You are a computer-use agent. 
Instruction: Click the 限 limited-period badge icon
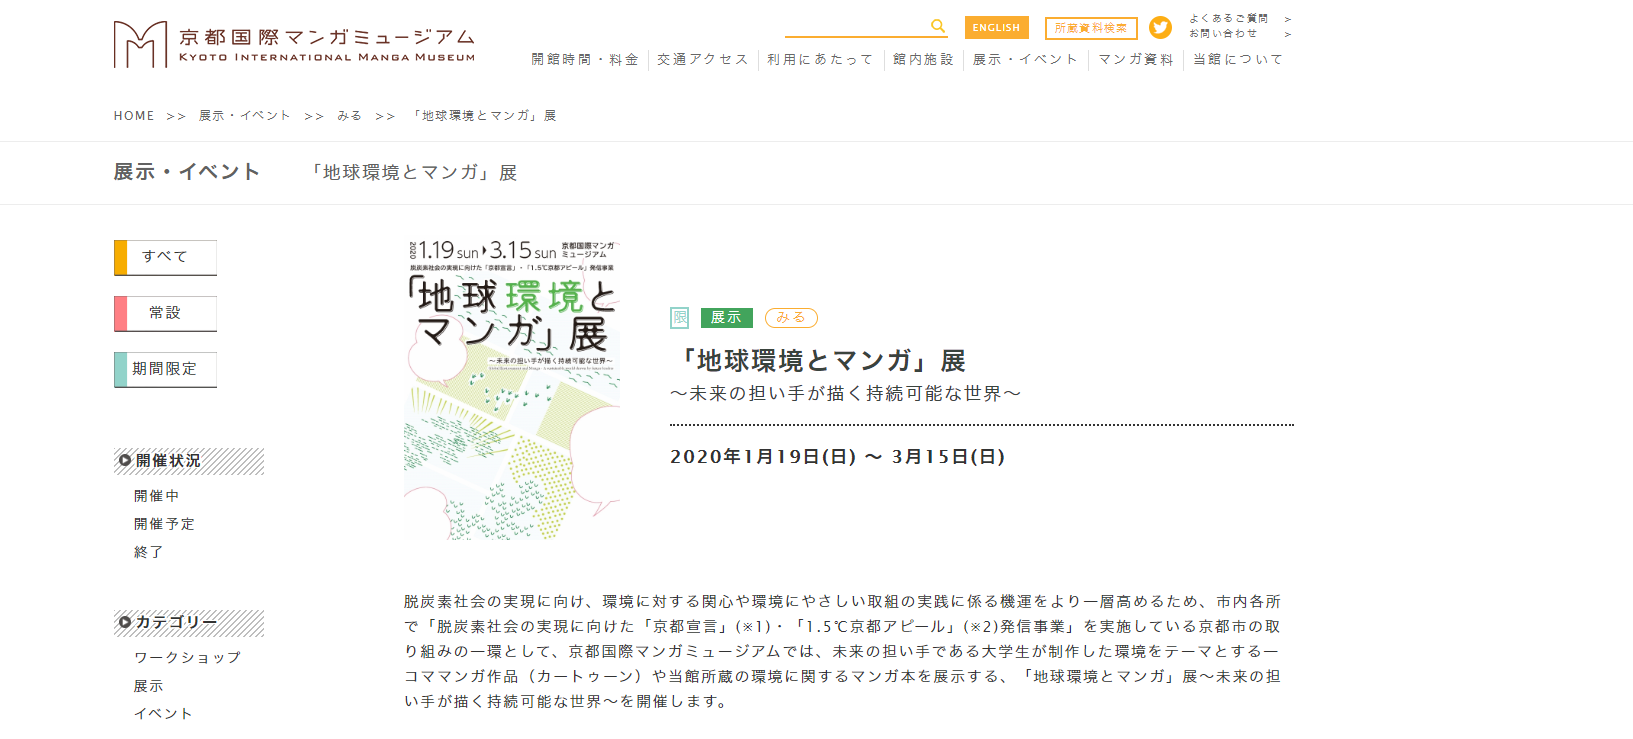pyautogui.click(x=680, y=318)
